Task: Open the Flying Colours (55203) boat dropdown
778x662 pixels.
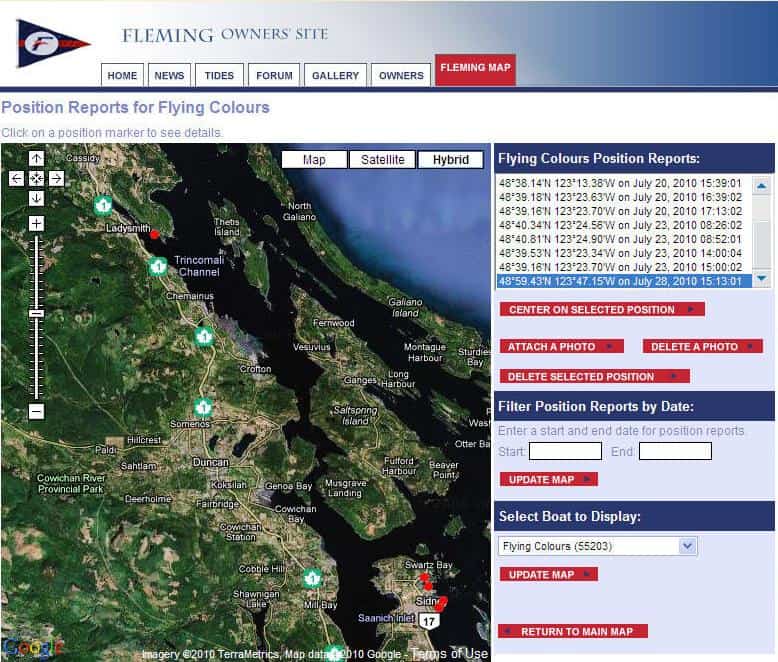Action: point(597,546)
